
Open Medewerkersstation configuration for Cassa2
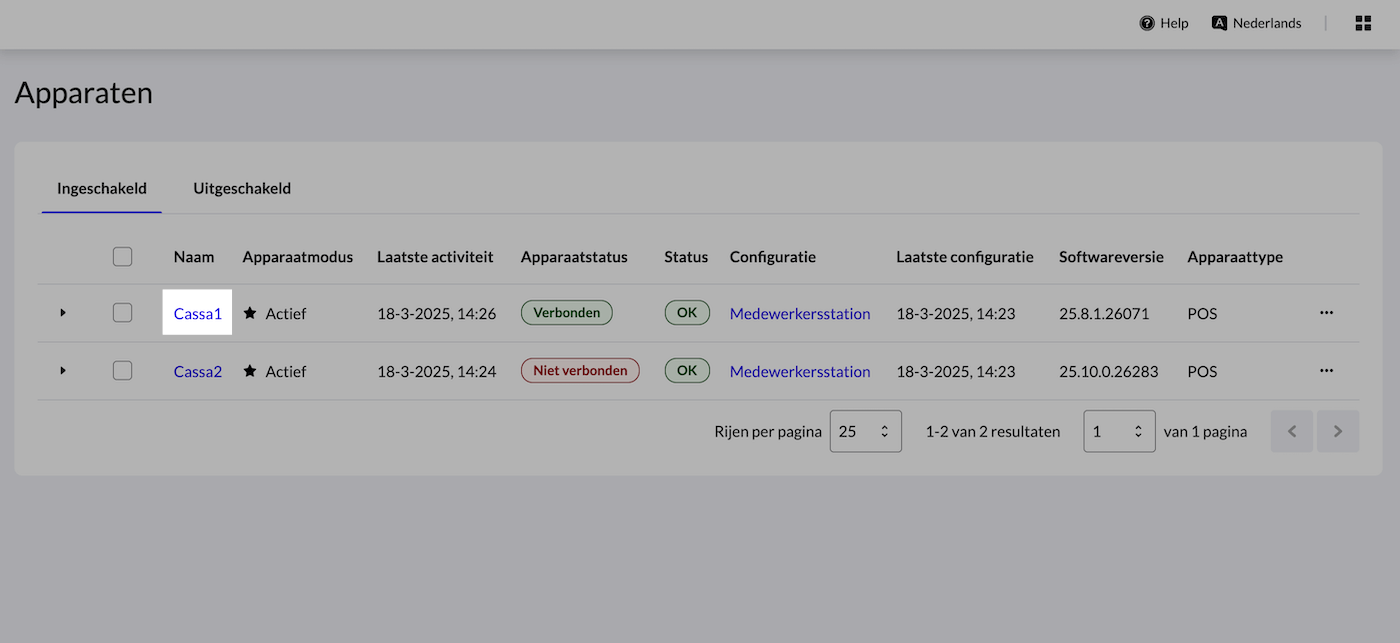tap(799, 371)
